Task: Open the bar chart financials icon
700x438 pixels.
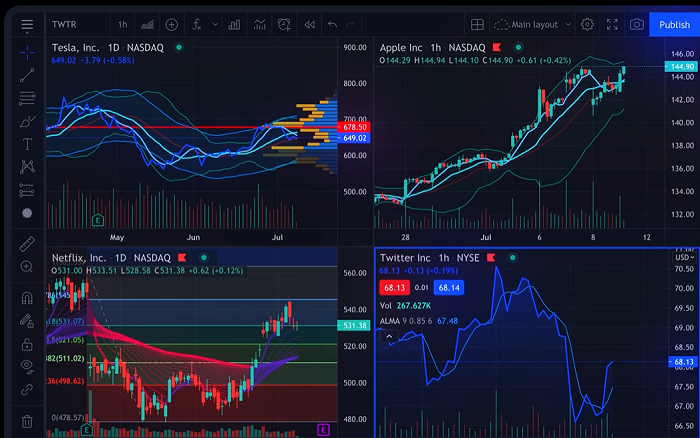Action: click(x=234, y=25)
